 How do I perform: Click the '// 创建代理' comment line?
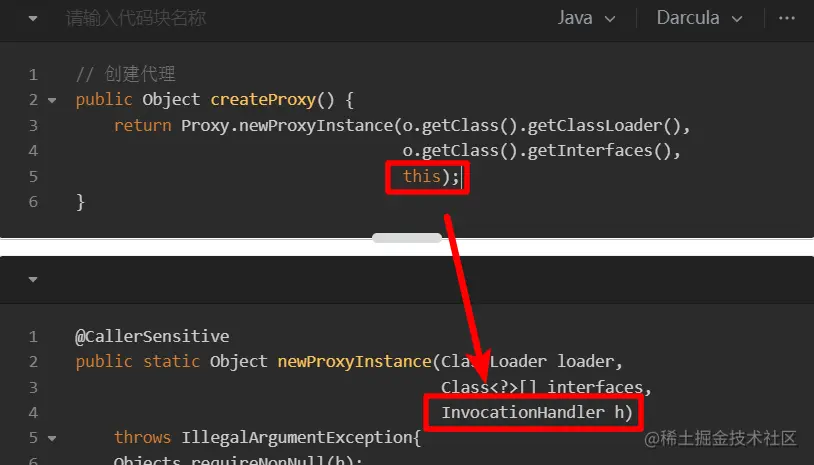tap(126, 74)
